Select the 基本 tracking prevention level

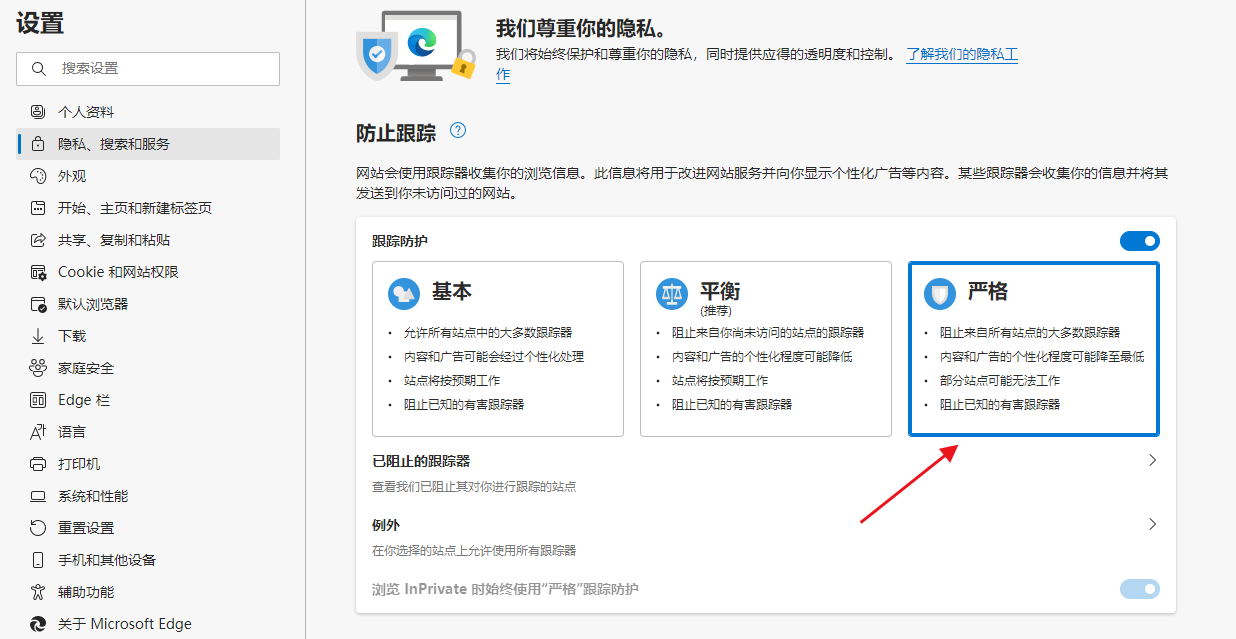[498, 349]
